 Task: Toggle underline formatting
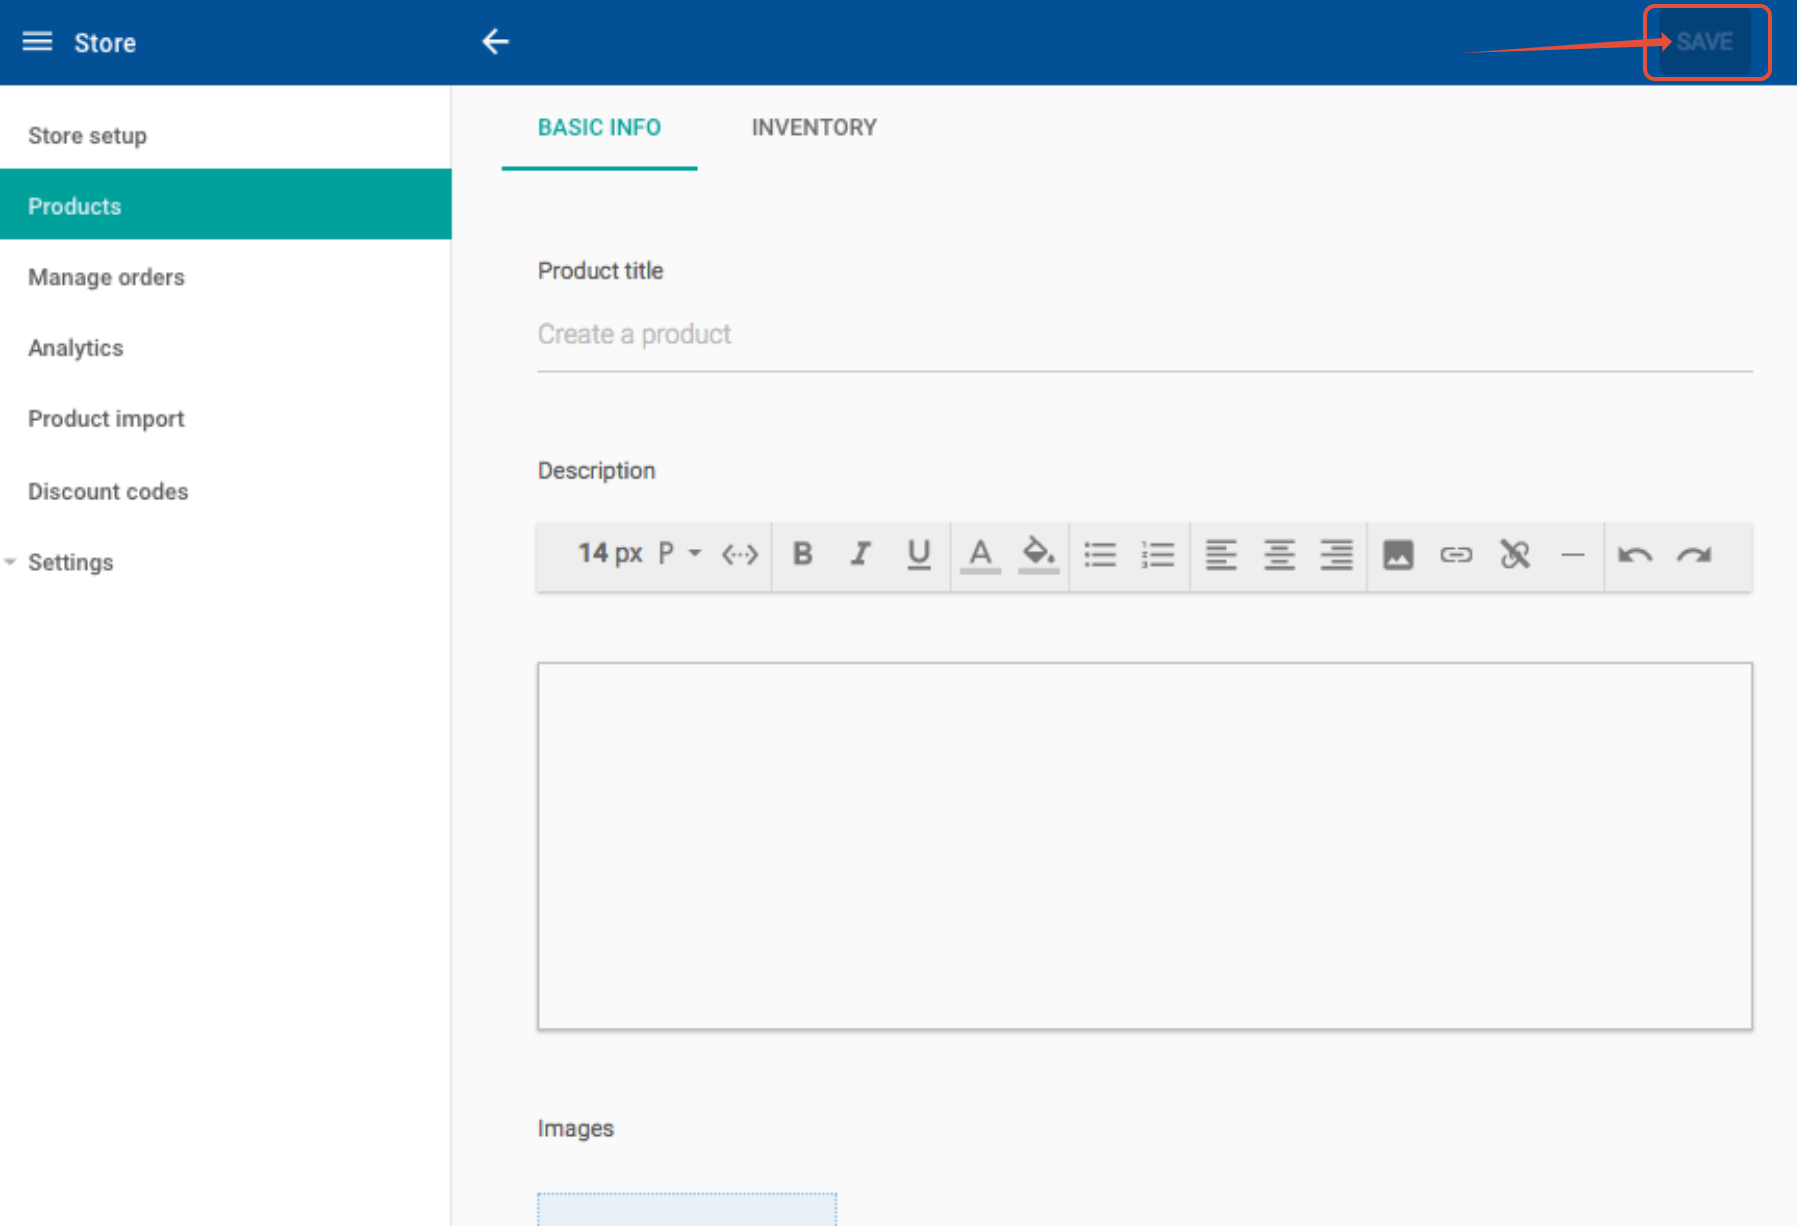pyautogui.click(x=919, y=554)
